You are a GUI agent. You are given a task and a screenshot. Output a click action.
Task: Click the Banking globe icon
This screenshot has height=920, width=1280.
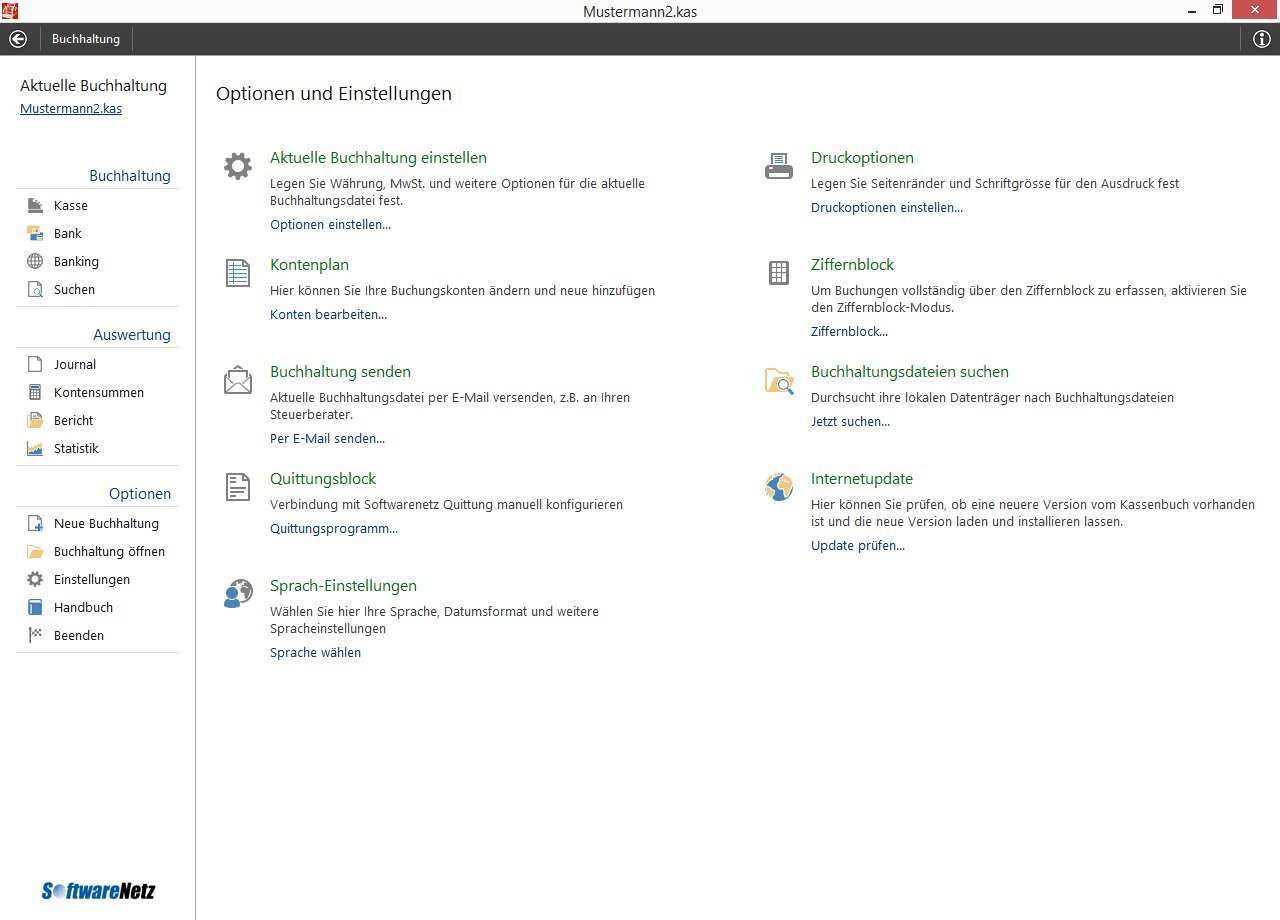click(x=35, y=261)
